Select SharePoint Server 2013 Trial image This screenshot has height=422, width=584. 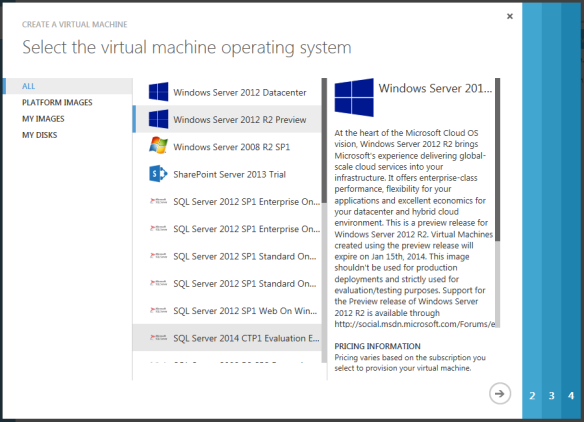coord(227,174)
